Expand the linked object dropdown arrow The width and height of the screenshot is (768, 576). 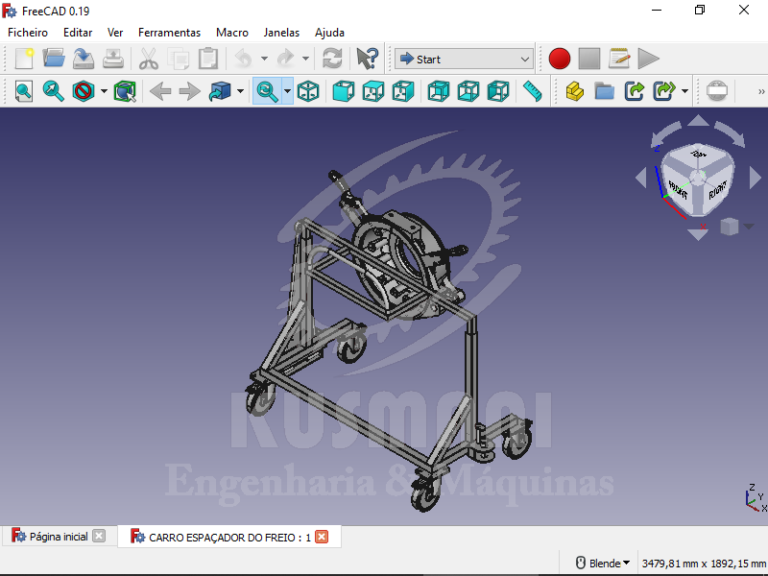(240, 91)
